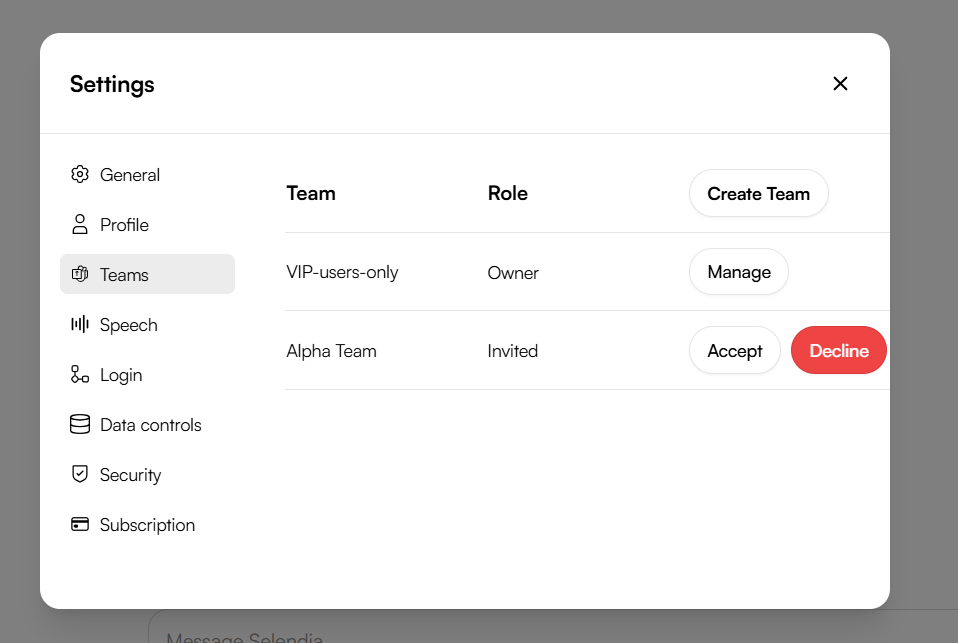The height and width of the screenshot is (643, 958).
Task: Click the Data controls database icon
Action: 80,424
